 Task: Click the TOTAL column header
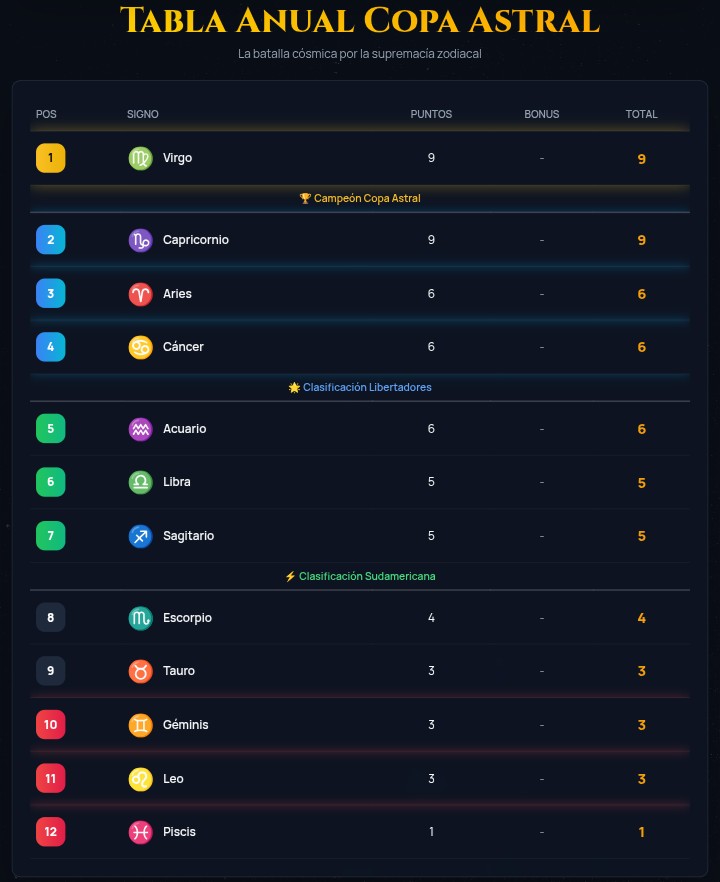click(x=642, y=114)
